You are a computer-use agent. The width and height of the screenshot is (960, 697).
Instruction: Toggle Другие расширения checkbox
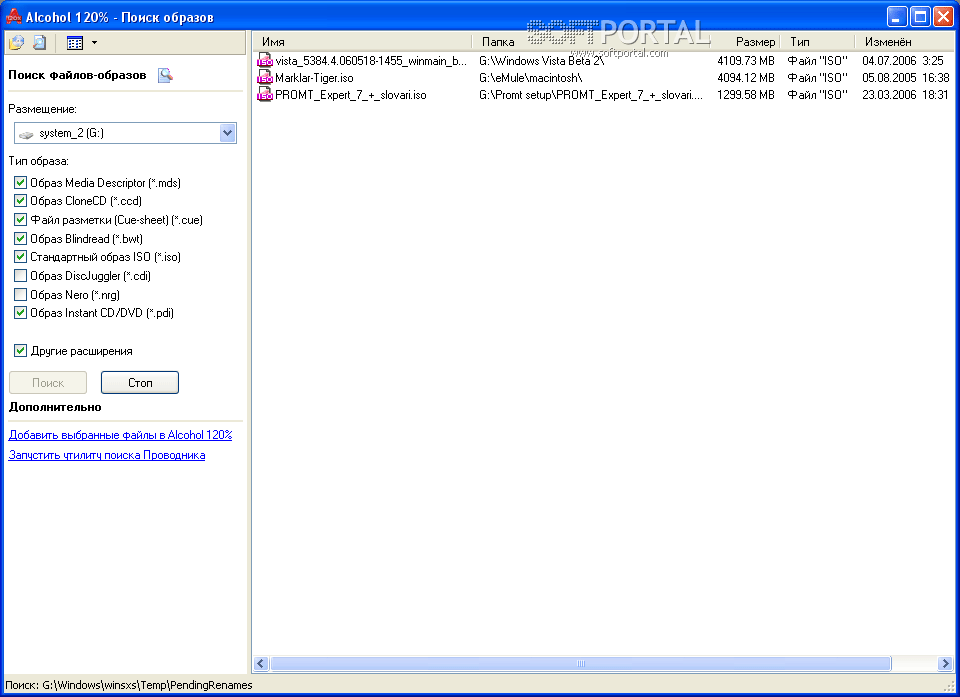(x=20, y=351)
